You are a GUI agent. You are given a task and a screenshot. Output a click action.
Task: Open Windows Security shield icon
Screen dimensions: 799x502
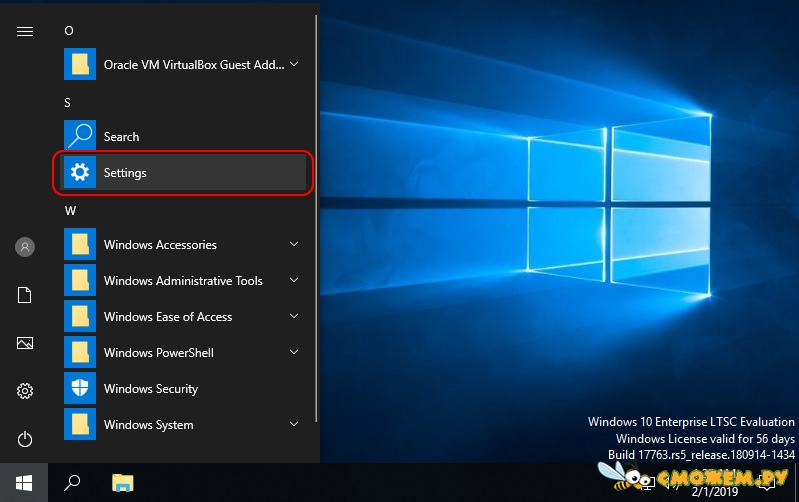point(80,388)
